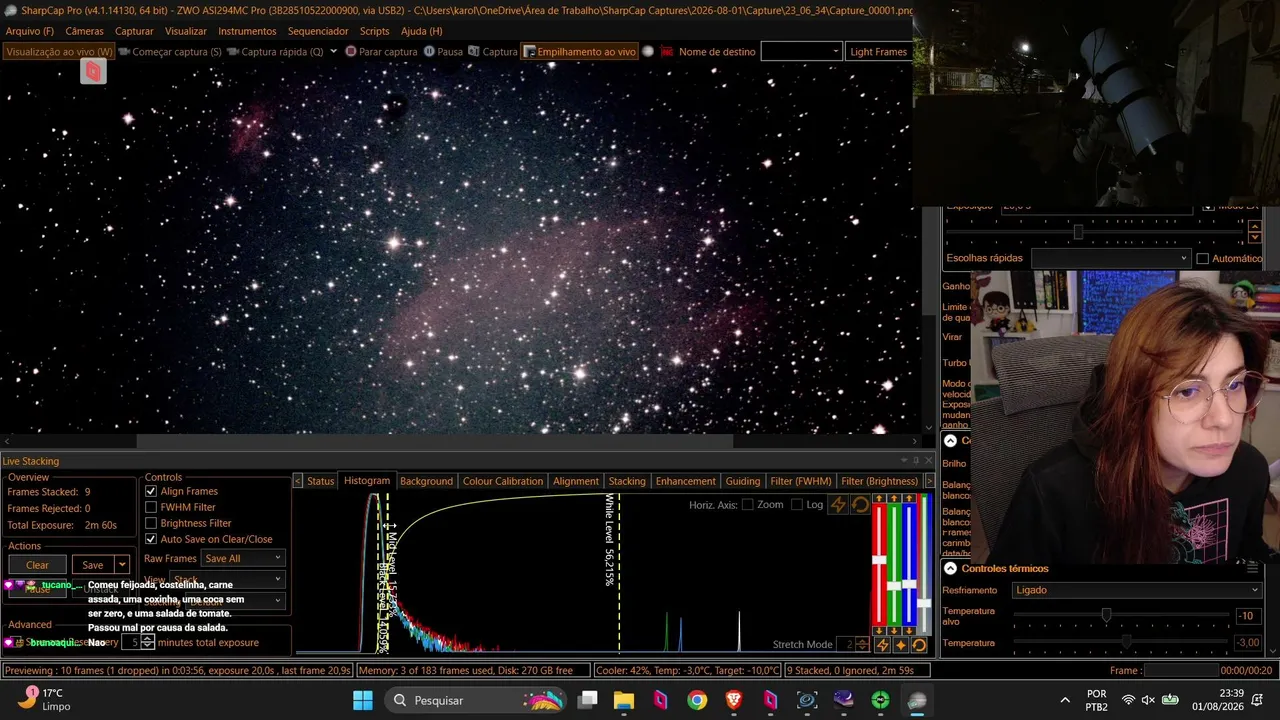Toggle the Automático checkbox
Viewport: 1280px width, 720px height.
(1203, 258)
